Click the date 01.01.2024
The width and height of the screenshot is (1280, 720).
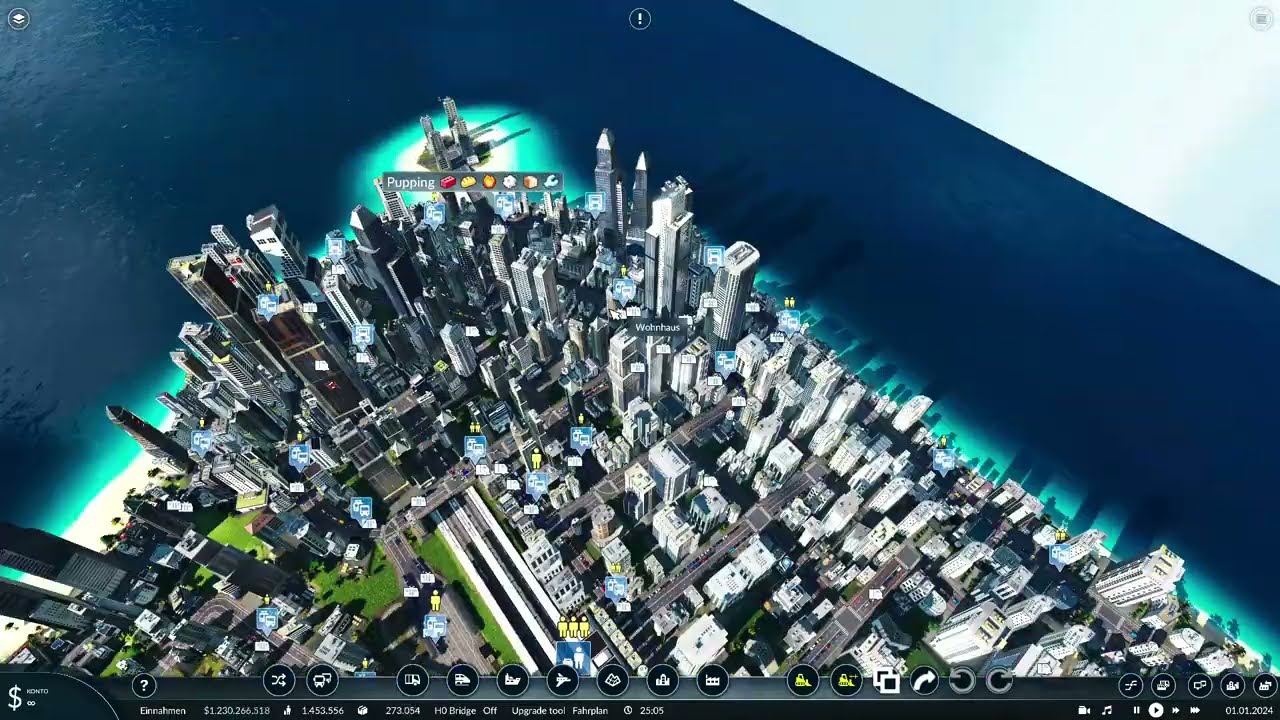1248,711
